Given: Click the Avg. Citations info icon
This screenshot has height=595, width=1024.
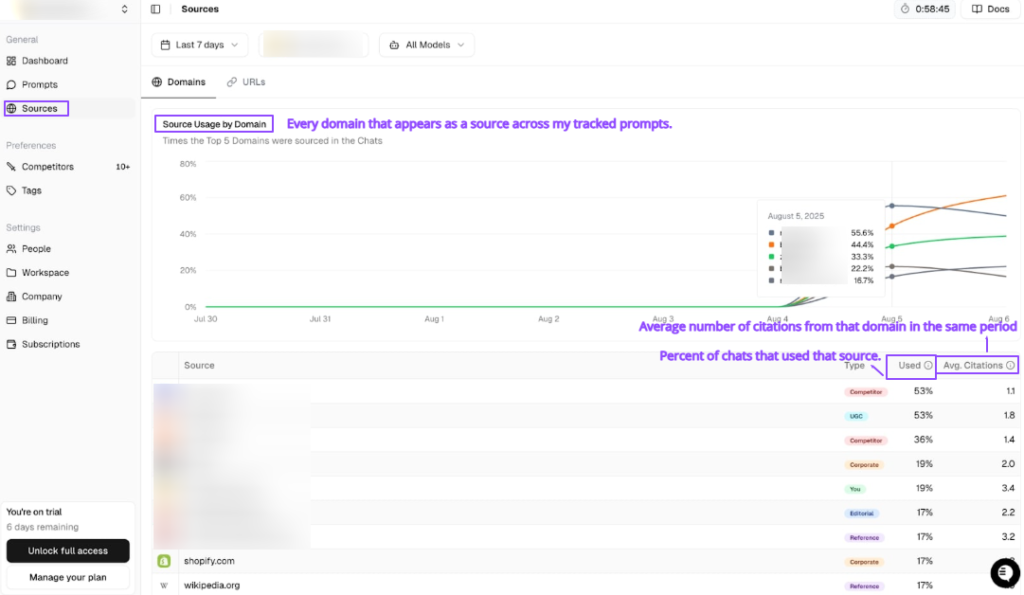Looking at the screenshot, I should click(1010, 366).
